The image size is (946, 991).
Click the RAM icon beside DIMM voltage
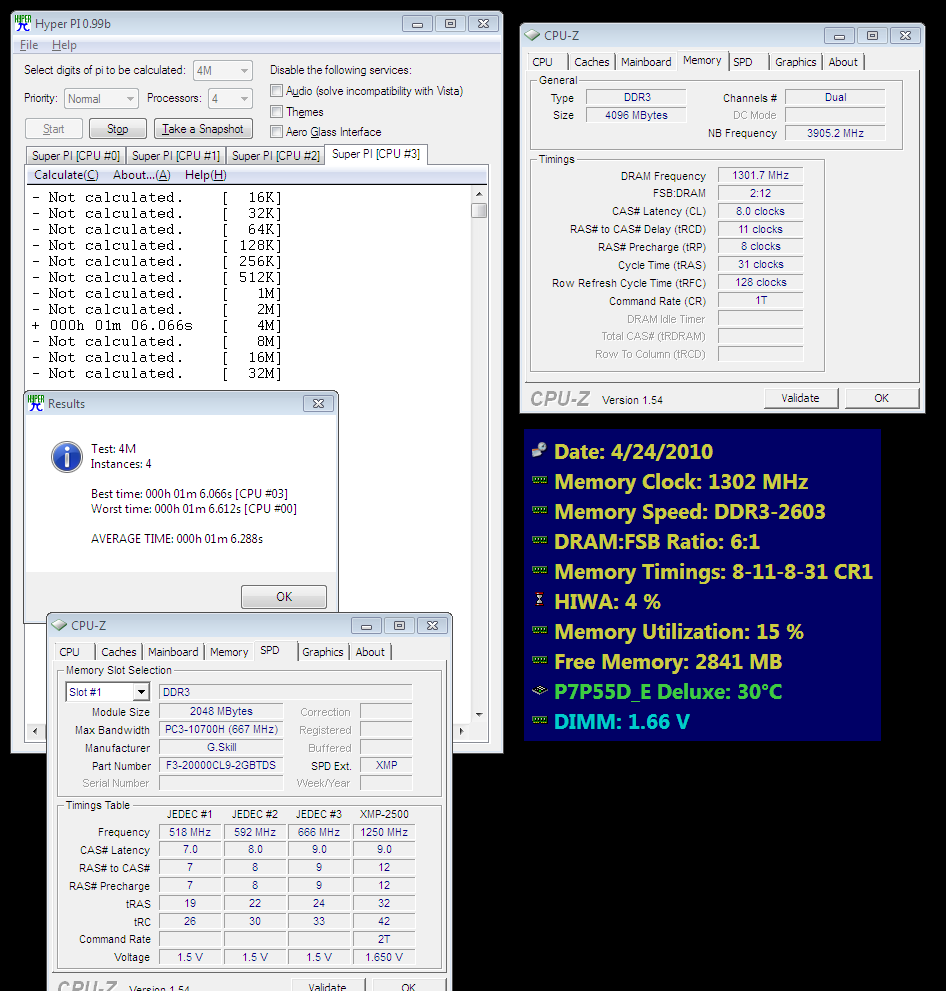pyautogui.click(x=539, y=720)
